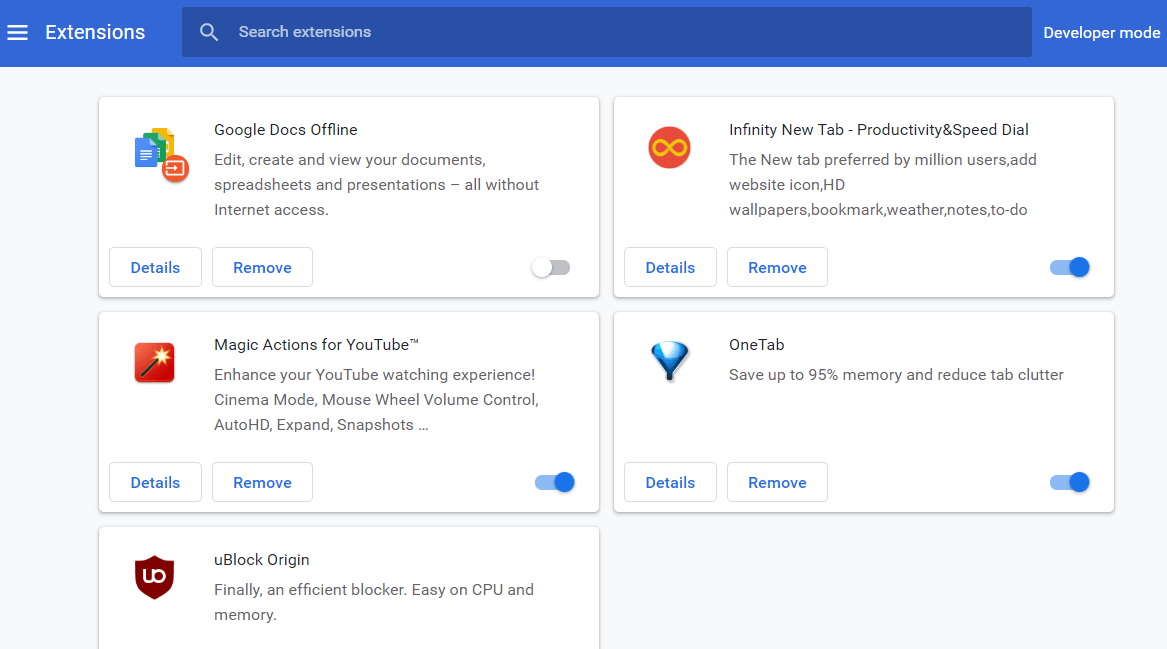Turn off Magic Actions for YouTube

pyautogui.click(x=555, y=482)
